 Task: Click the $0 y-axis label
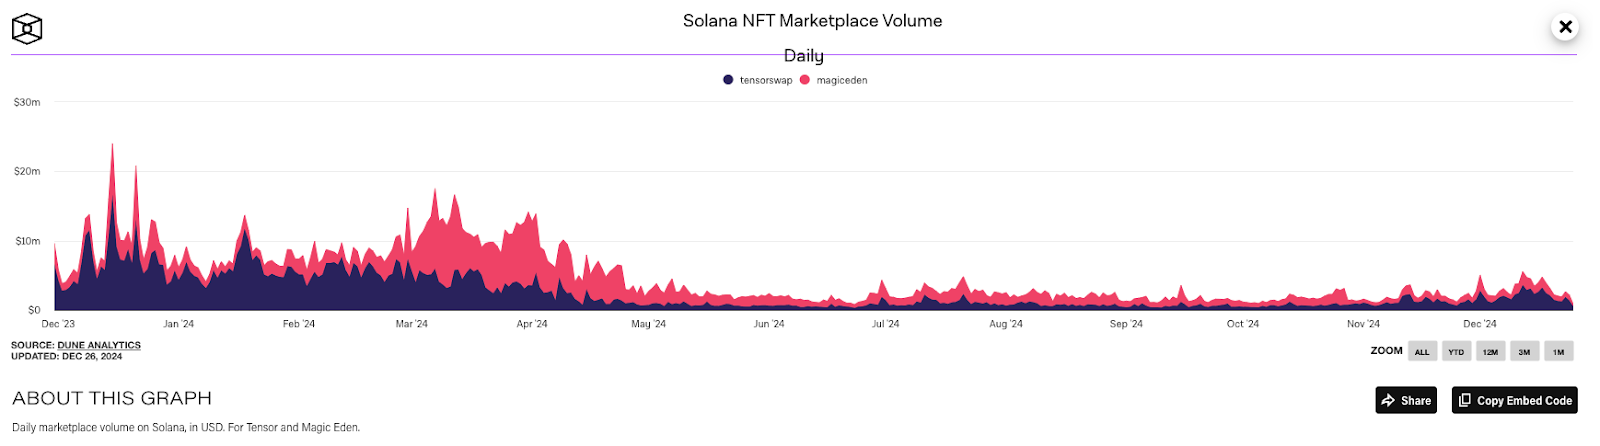point(34,310)
